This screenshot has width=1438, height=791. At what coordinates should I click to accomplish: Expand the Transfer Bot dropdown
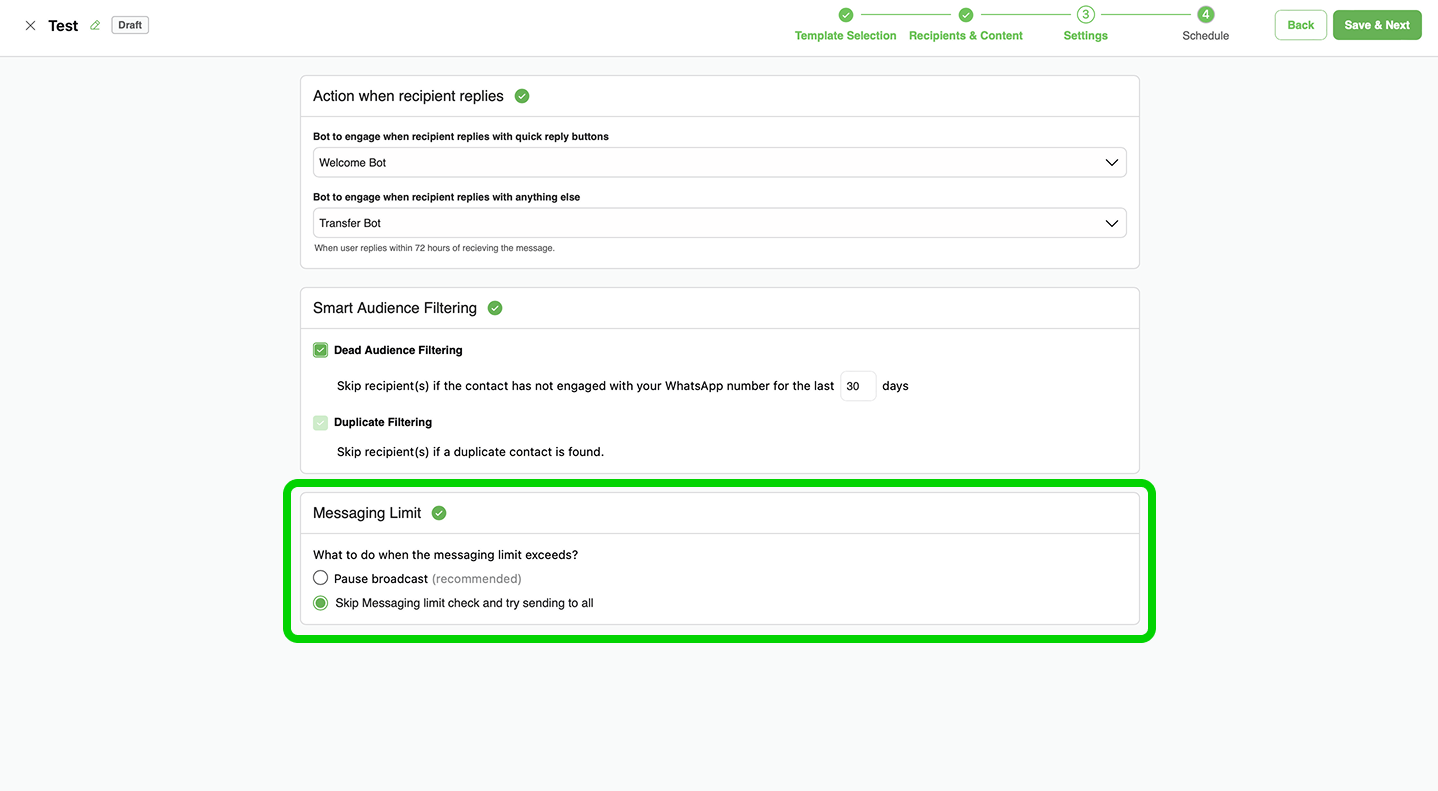point(719,223)
